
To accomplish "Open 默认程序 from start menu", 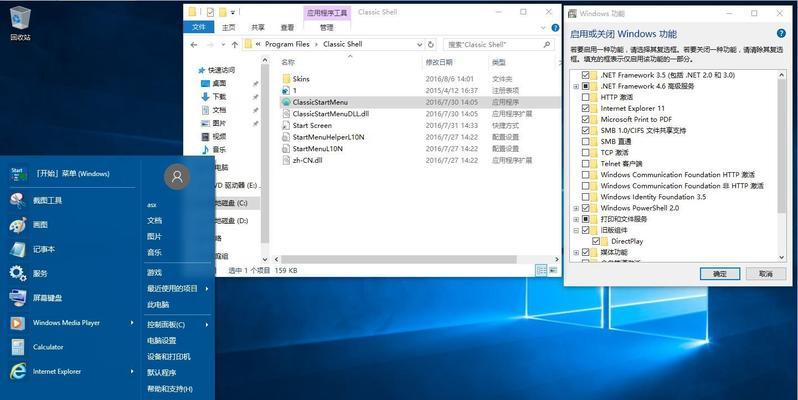I will click(x=161, y=373).
